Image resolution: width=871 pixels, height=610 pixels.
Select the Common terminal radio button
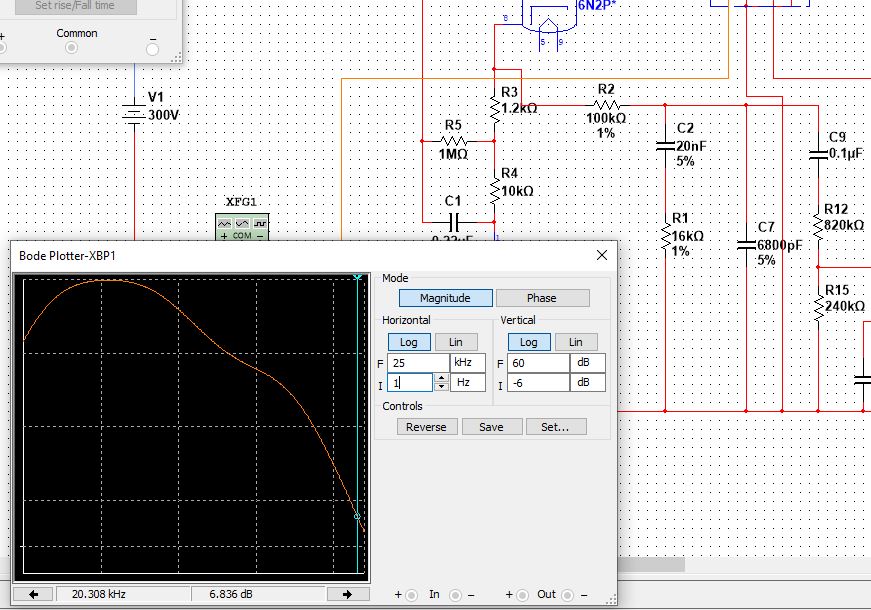point(71,48)
